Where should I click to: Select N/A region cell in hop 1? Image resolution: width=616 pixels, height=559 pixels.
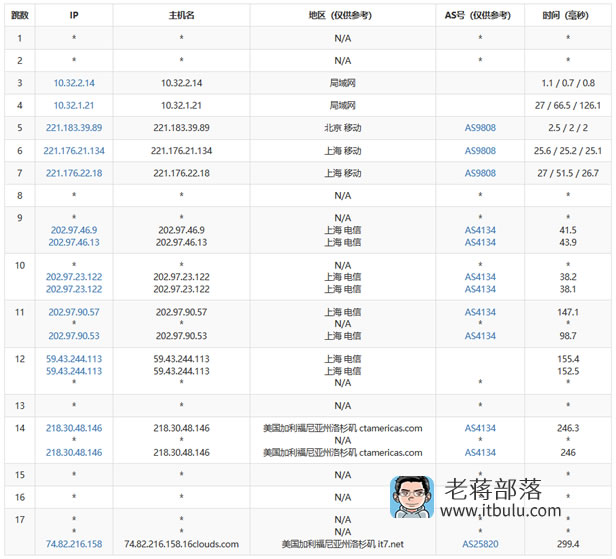[x=343, y=38]
